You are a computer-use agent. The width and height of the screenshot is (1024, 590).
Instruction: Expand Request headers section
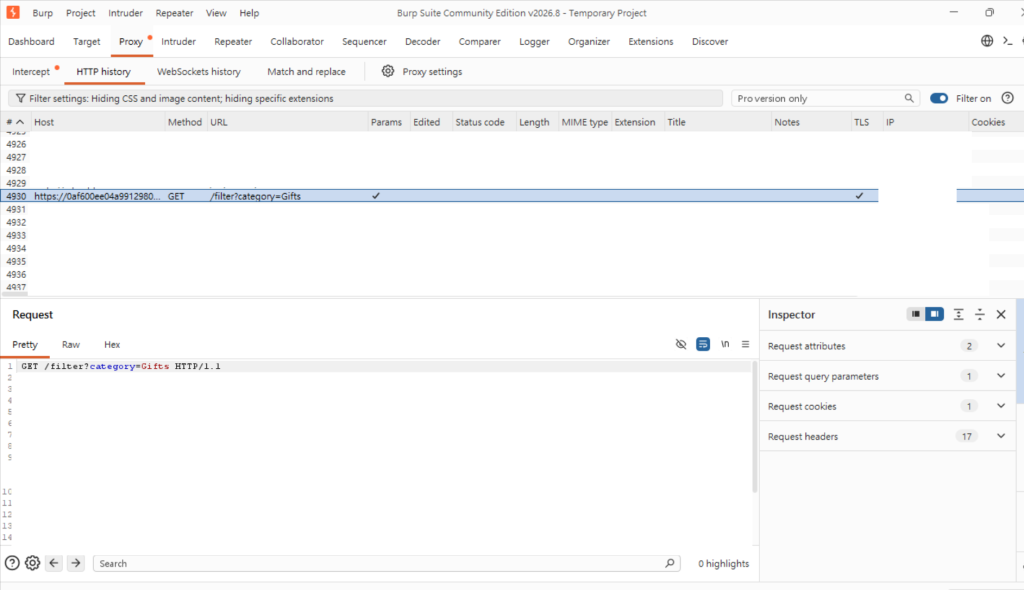[1000, 436]
